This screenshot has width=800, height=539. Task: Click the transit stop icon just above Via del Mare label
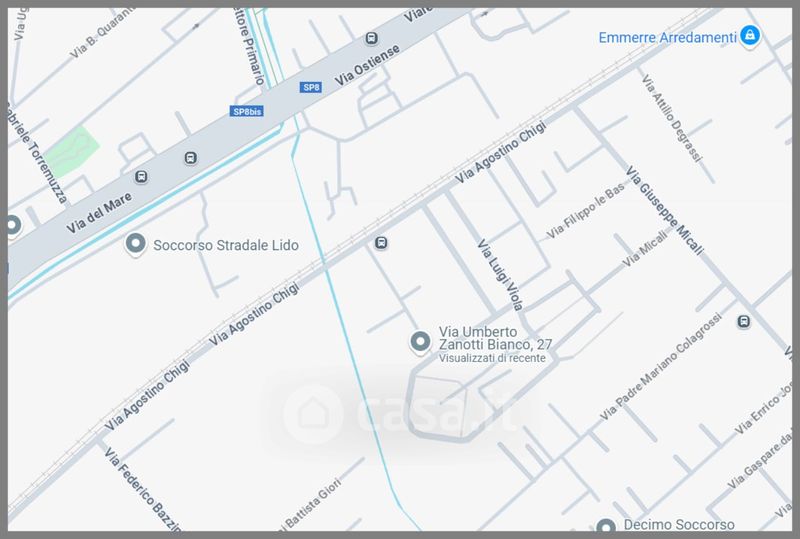(x=141, y=177)
